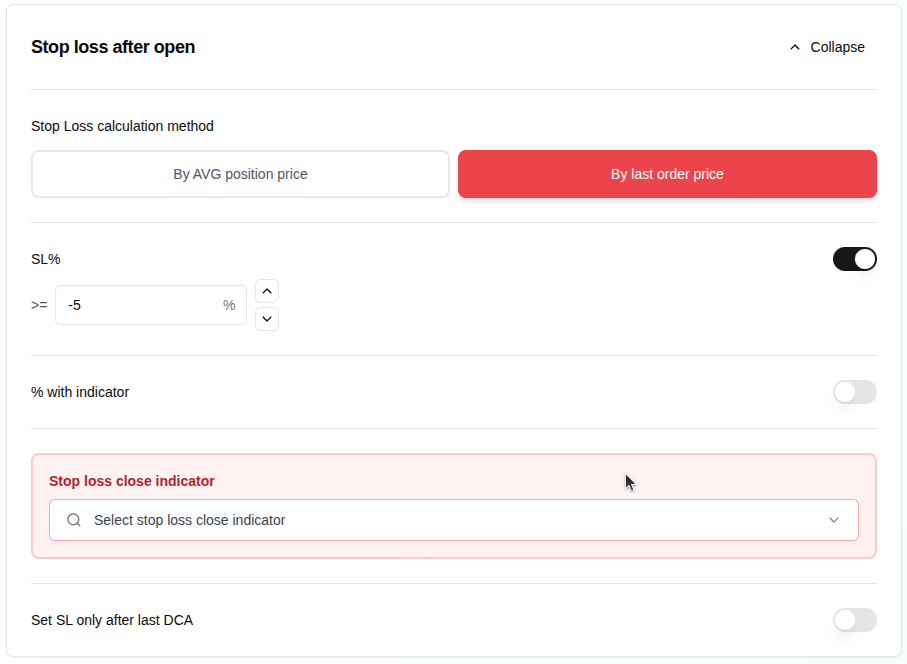Click the chevron on the indicator selector
This screenshot has height=664, width=907.
point(834,520)
